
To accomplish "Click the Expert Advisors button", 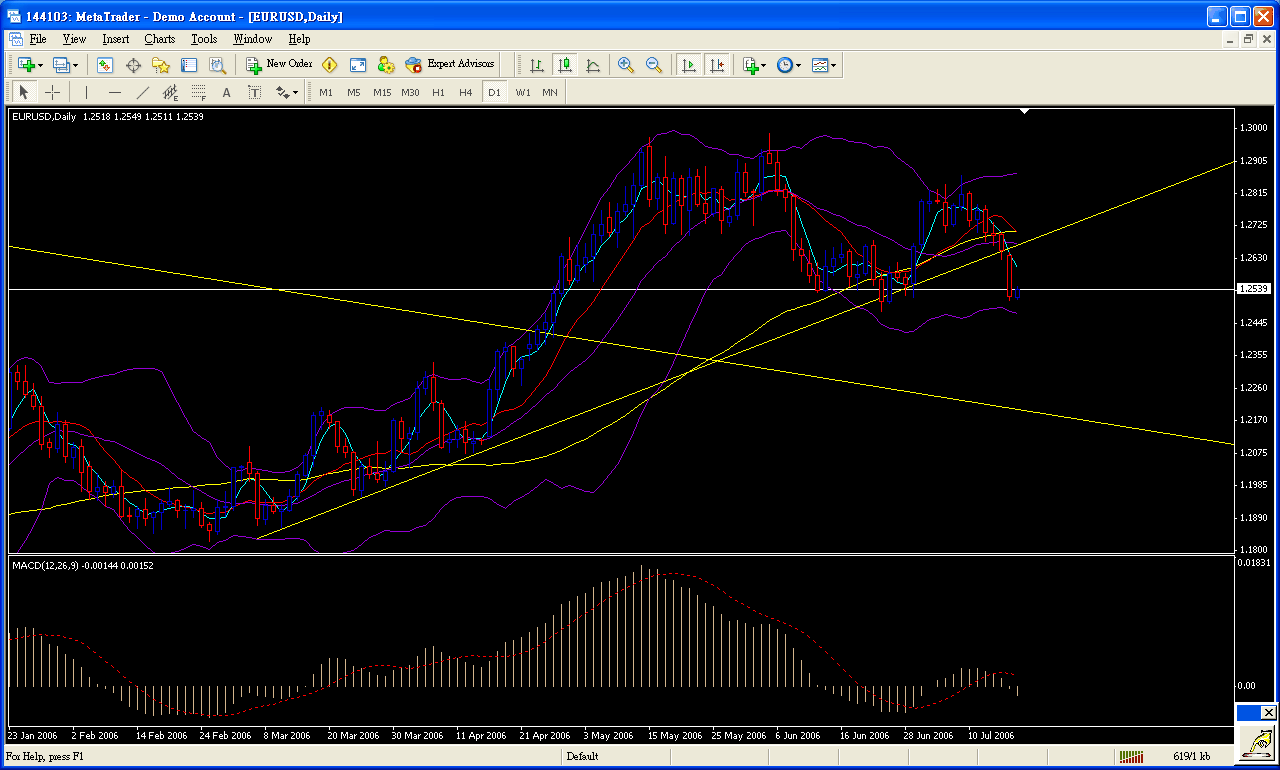I will [450, 64].
